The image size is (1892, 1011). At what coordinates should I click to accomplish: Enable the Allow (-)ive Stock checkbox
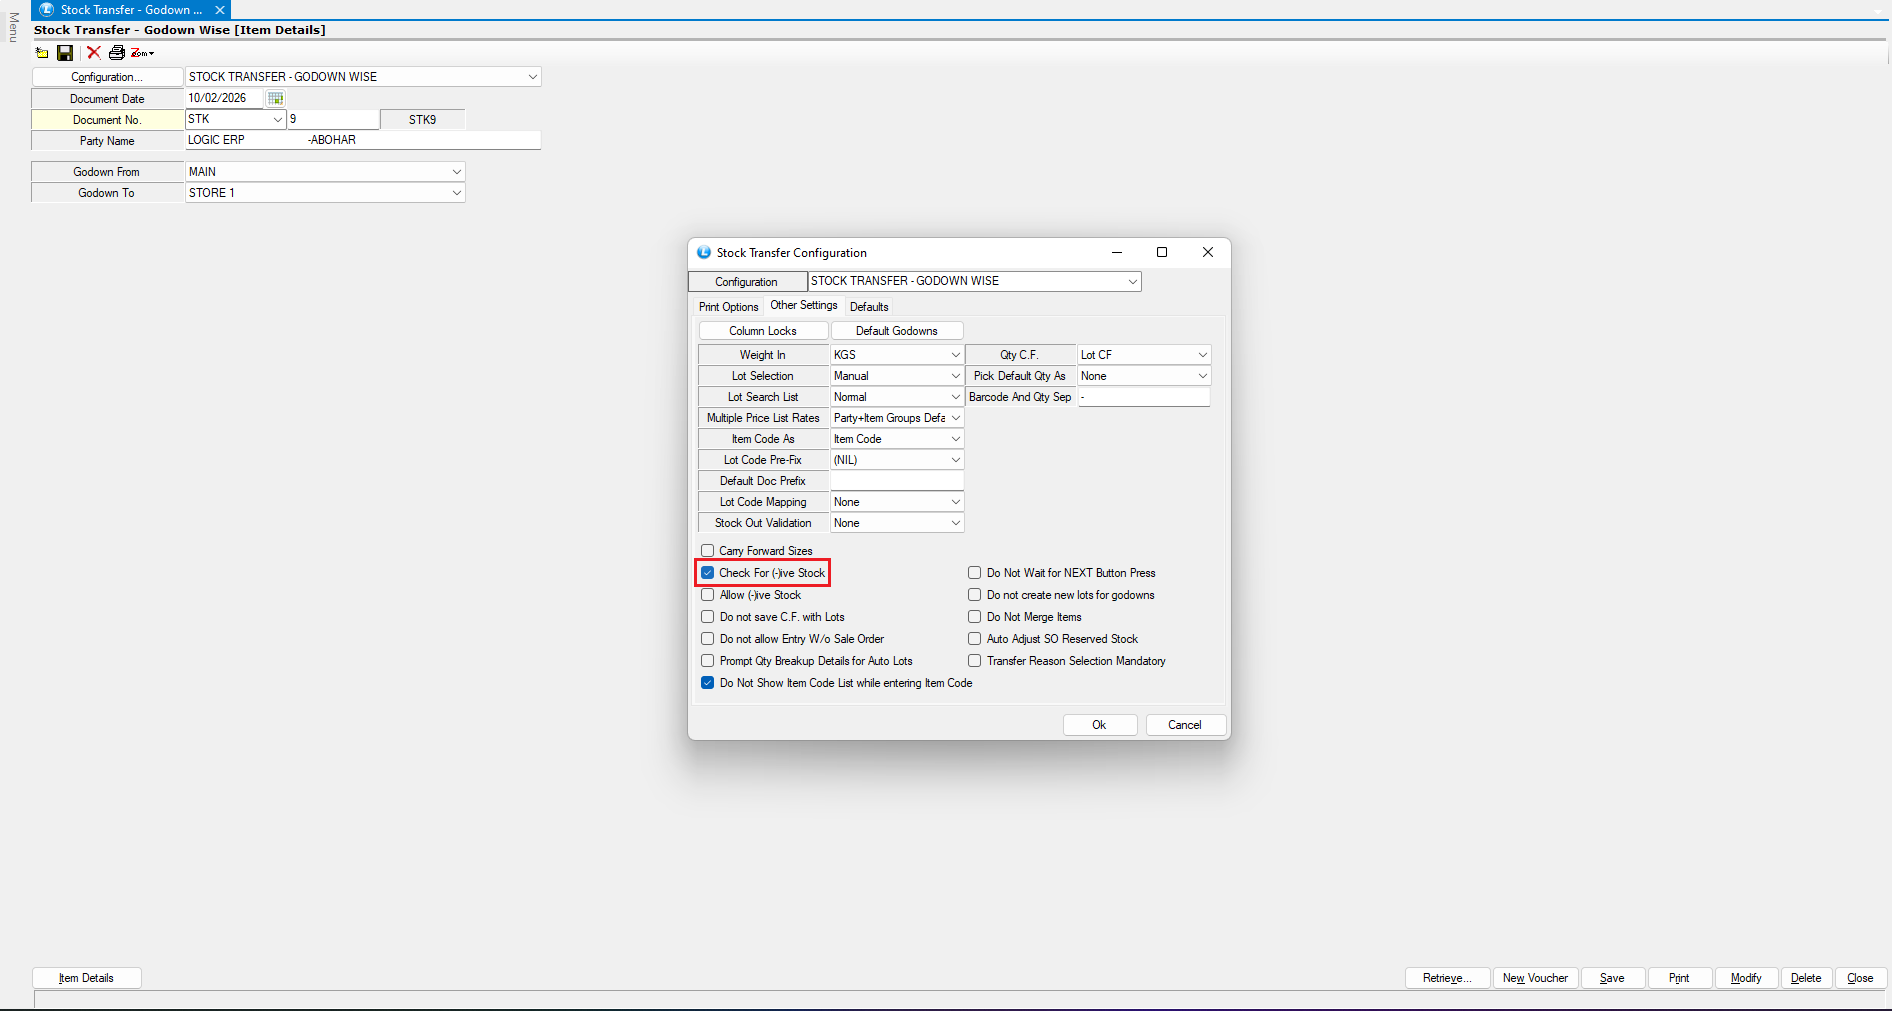708,595
